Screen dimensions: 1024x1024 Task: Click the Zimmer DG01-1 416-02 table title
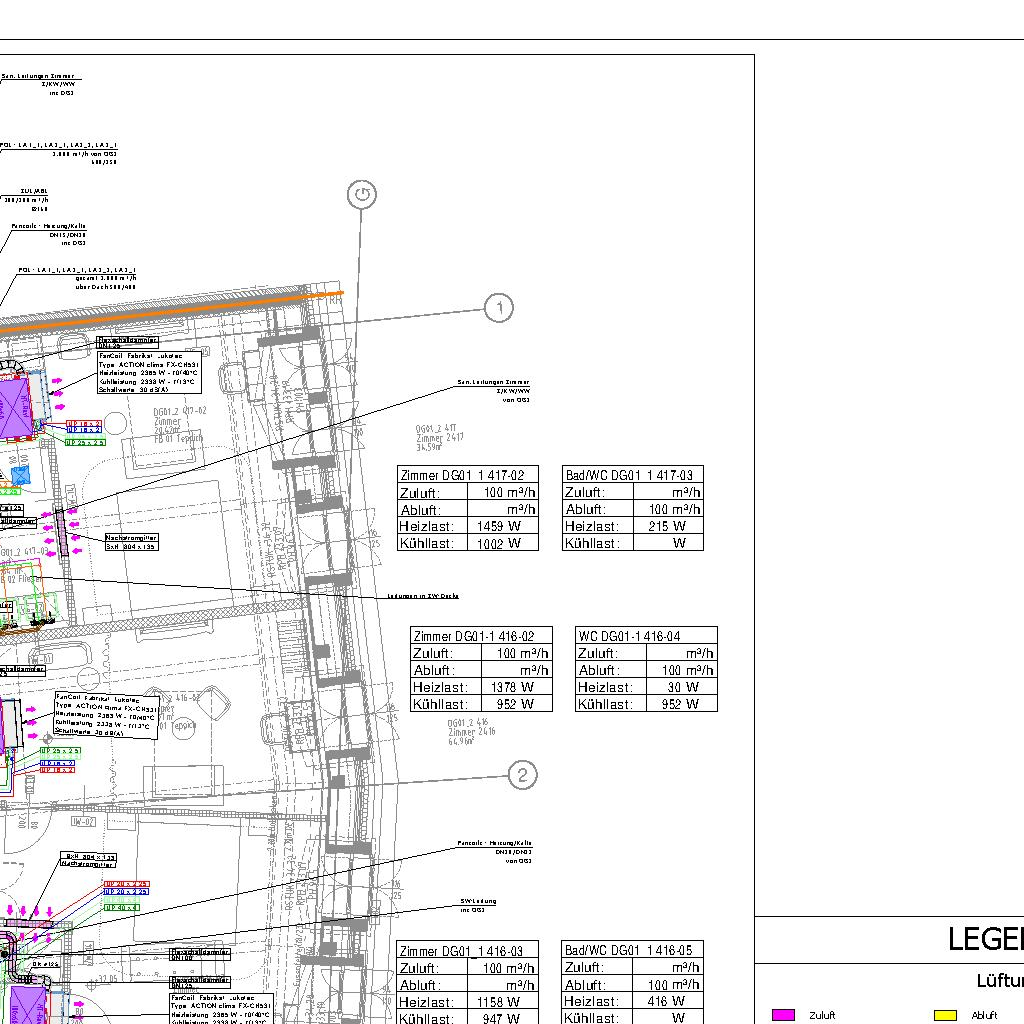(481, 636)
